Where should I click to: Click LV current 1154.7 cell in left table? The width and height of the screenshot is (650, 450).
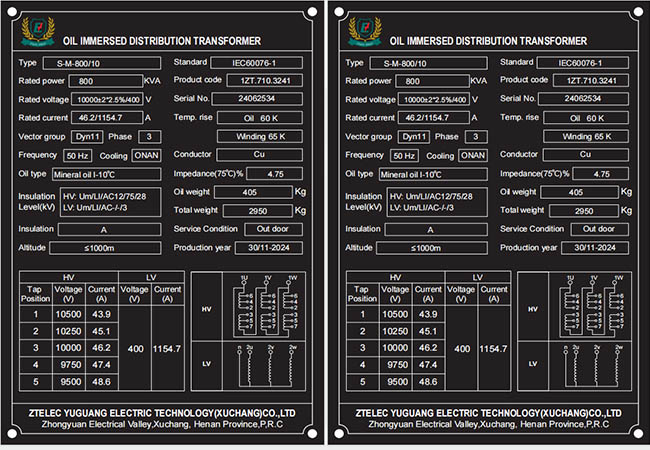167,349
